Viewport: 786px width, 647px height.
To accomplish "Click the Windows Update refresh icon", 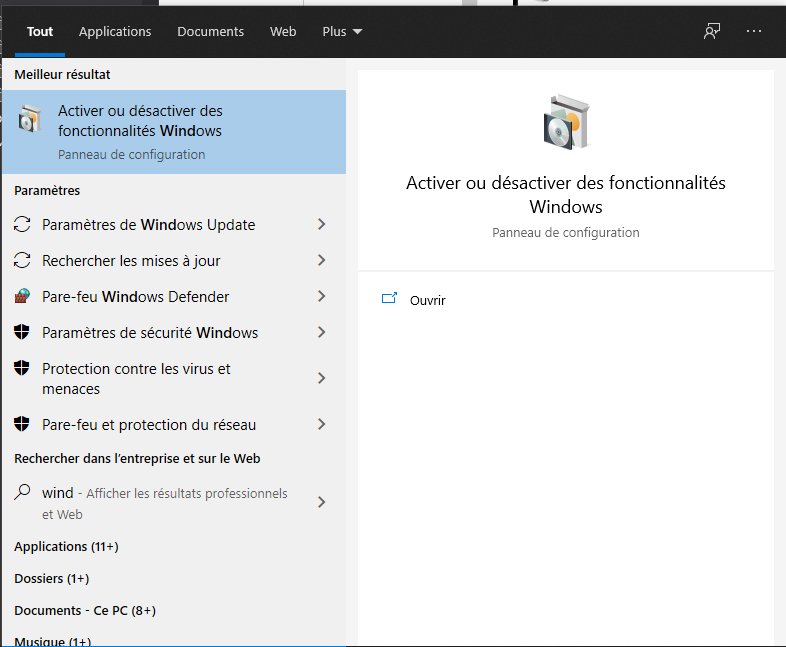I will [22, 224].
